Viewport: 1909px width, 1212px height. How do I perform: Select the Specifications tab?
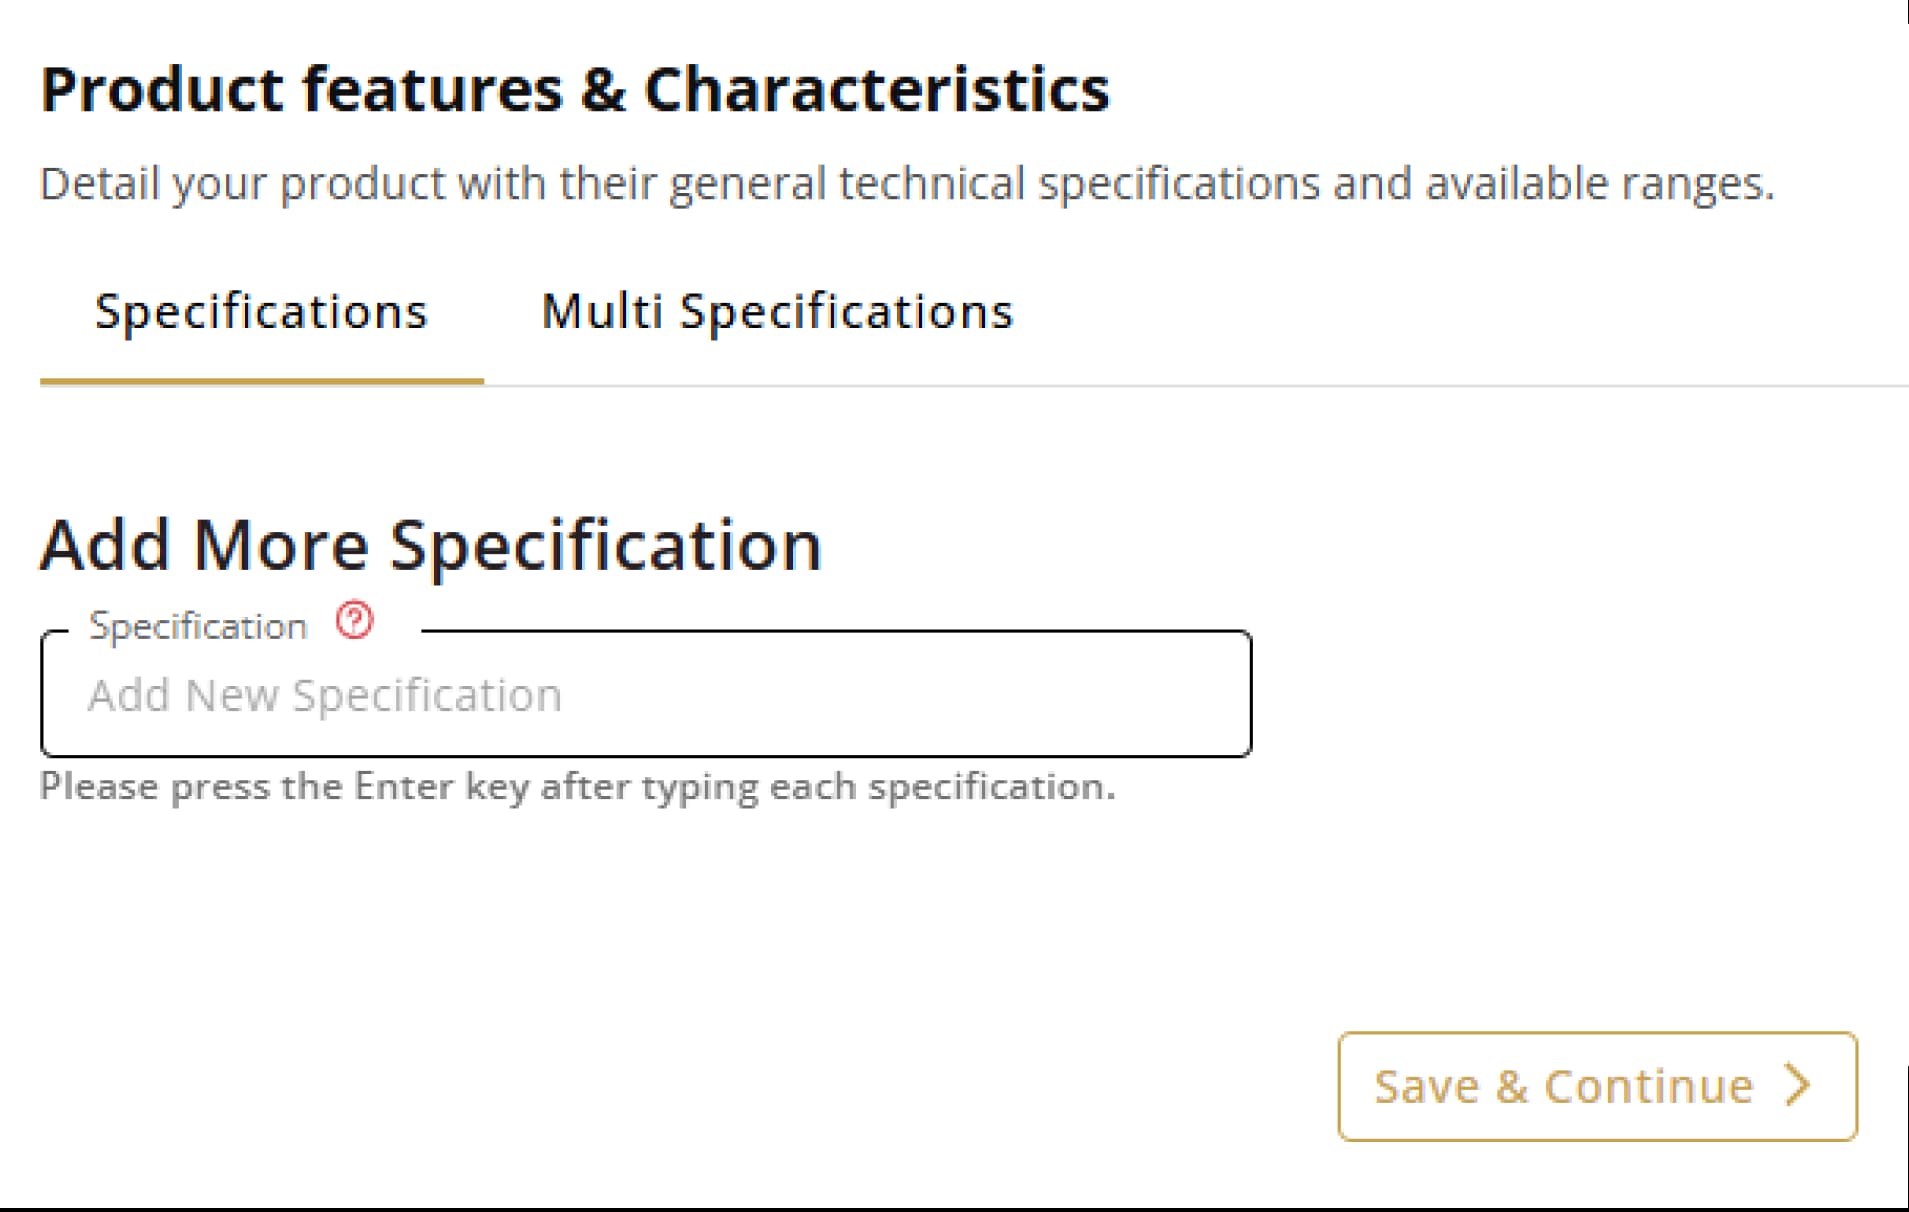pyautogui.click(x=261, y=311)
